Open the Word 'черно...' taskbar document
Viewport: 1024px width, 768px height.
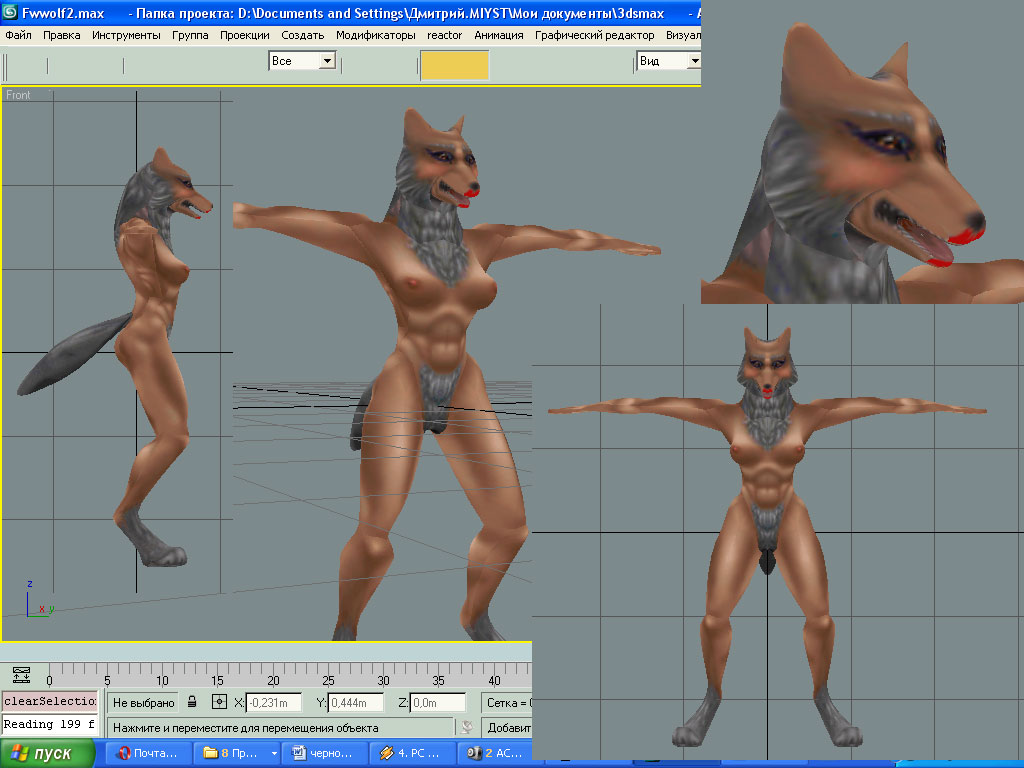(x=324, y=753)
